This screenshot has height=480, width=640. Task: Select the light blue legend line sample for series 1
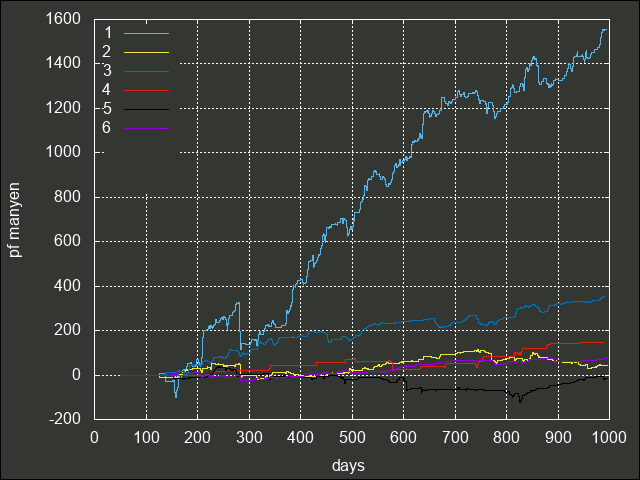[x=147, y=33]
